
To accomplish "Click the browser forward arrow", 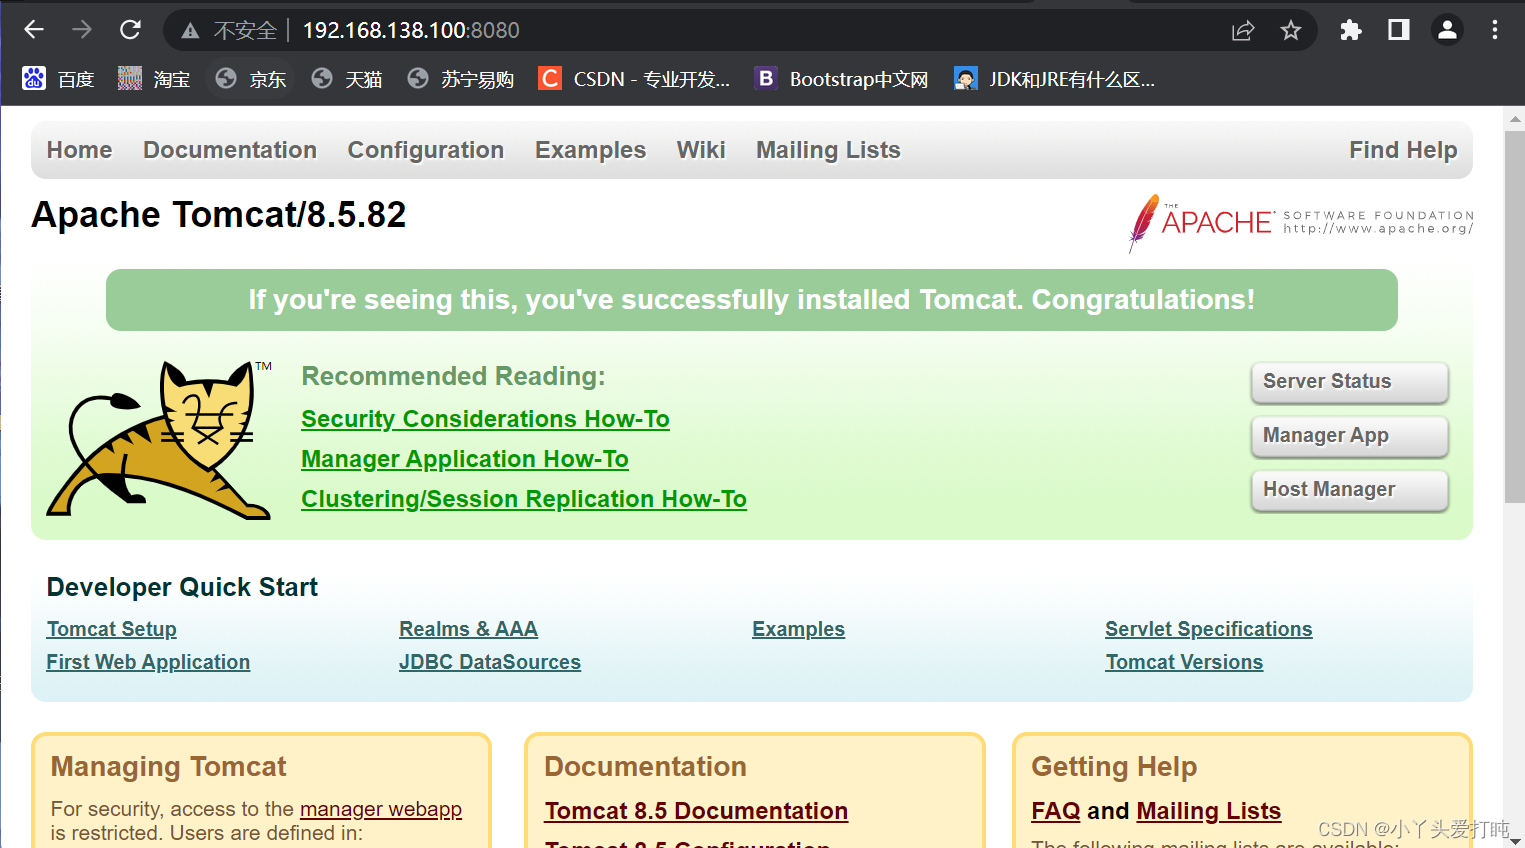I will [x=82, y=30].
